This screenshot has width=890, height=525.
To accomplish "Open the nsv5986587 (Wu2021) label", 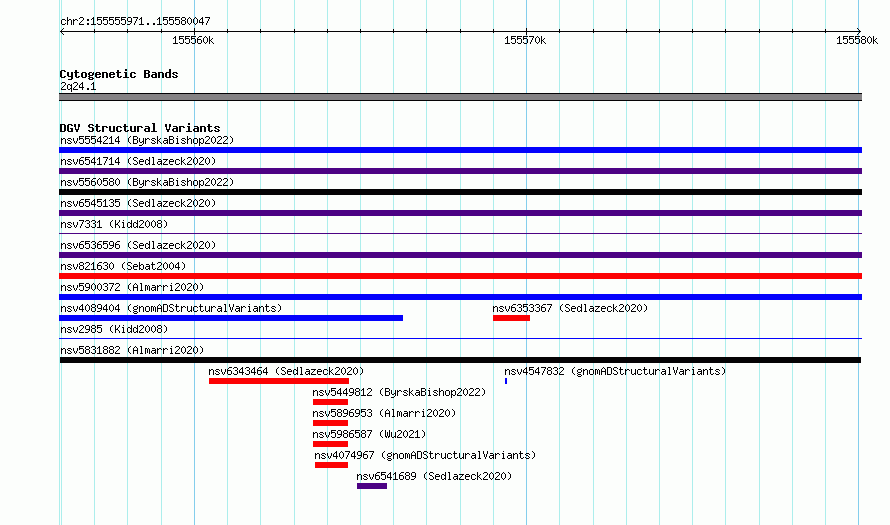I will pos(369,434).
